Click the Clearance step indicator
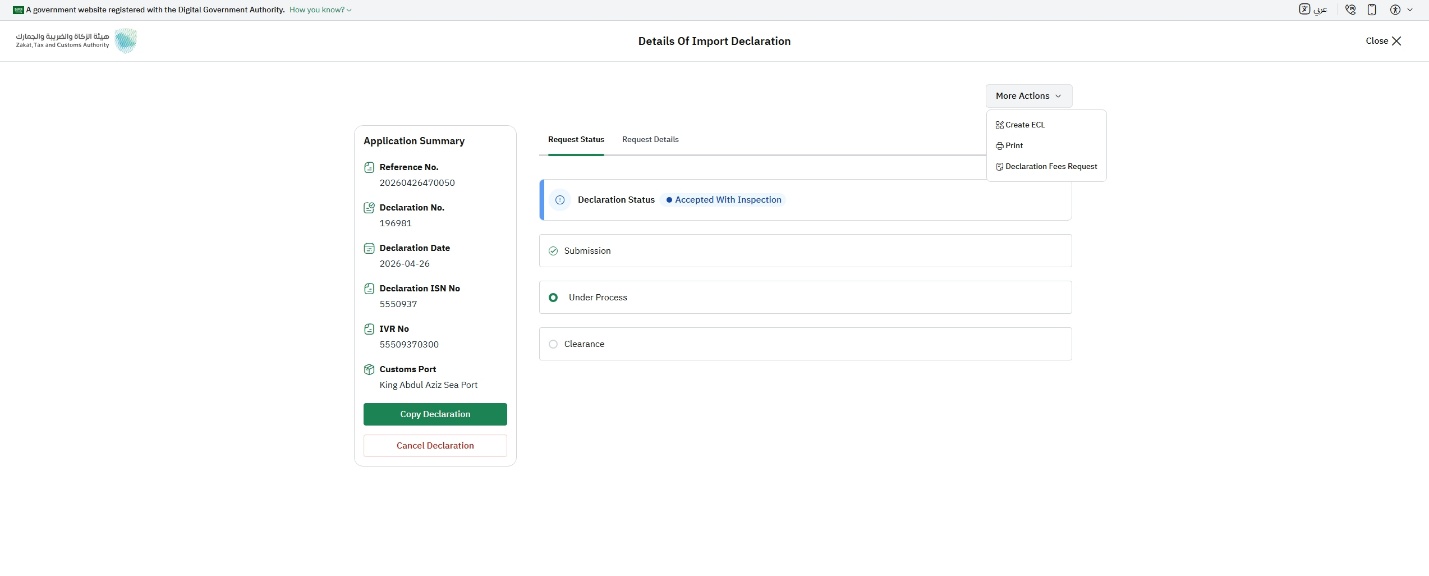1429x576 pixels. [554, 344]
